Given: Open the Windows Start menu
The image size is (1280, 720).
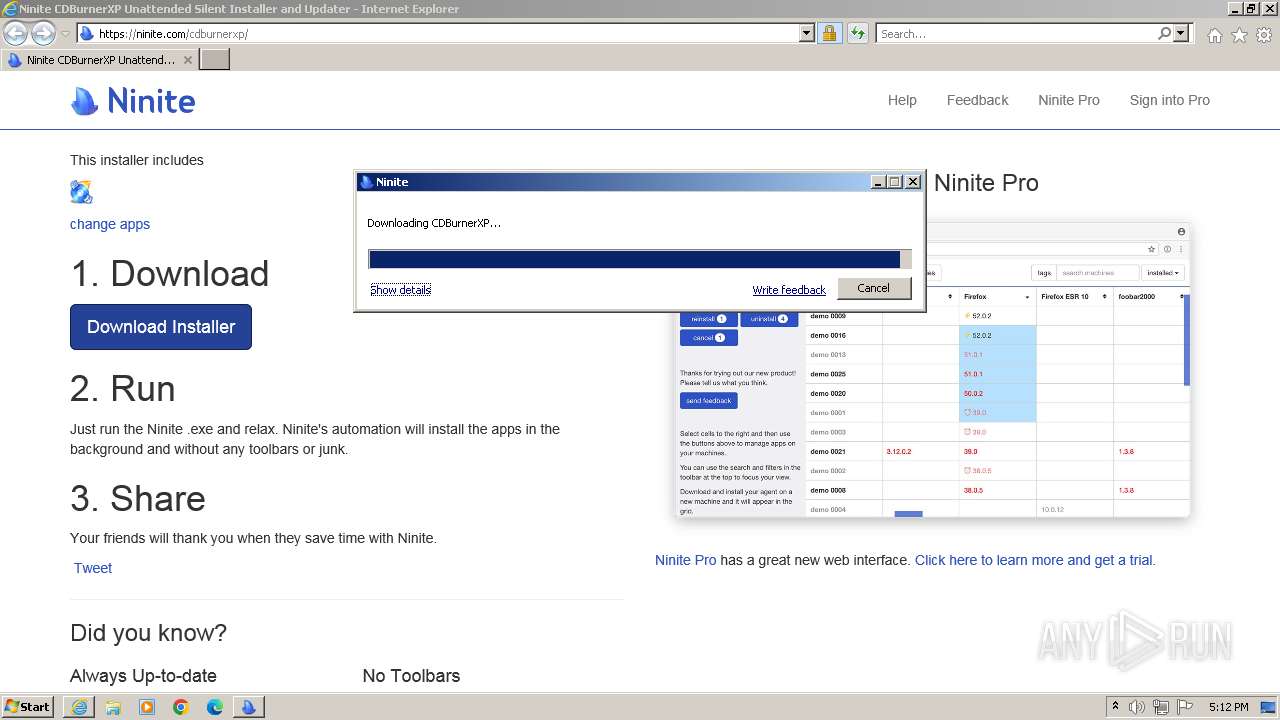Looking at the screenshot, I should pos(28,707).
